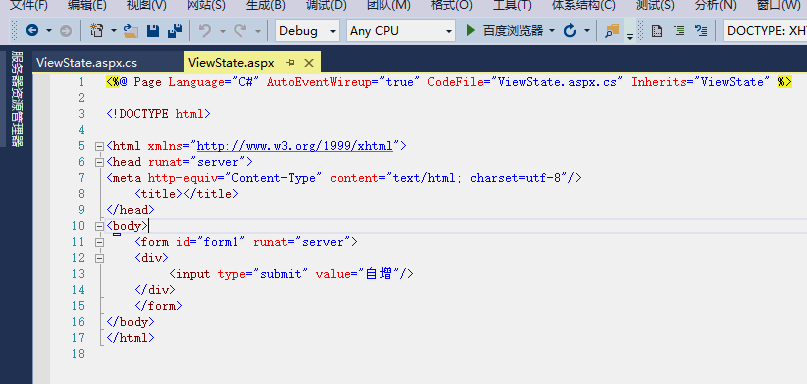Collapse the html element at line 5
Viewport: 807px width, 384px height.
tap(99, 146)
